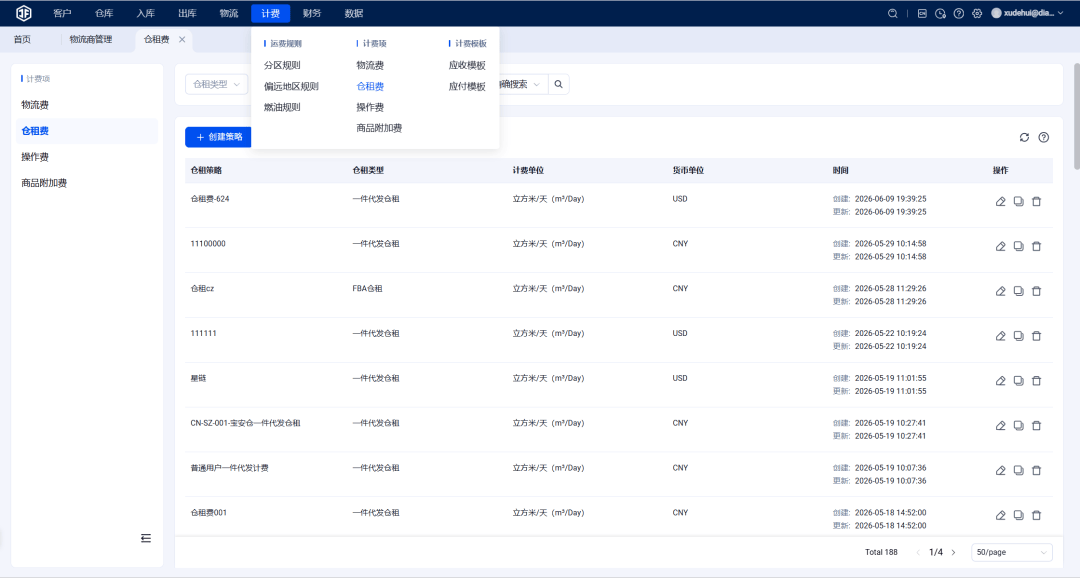Refresh the strategy table with the refresh icon

(x=1024, y=137)
